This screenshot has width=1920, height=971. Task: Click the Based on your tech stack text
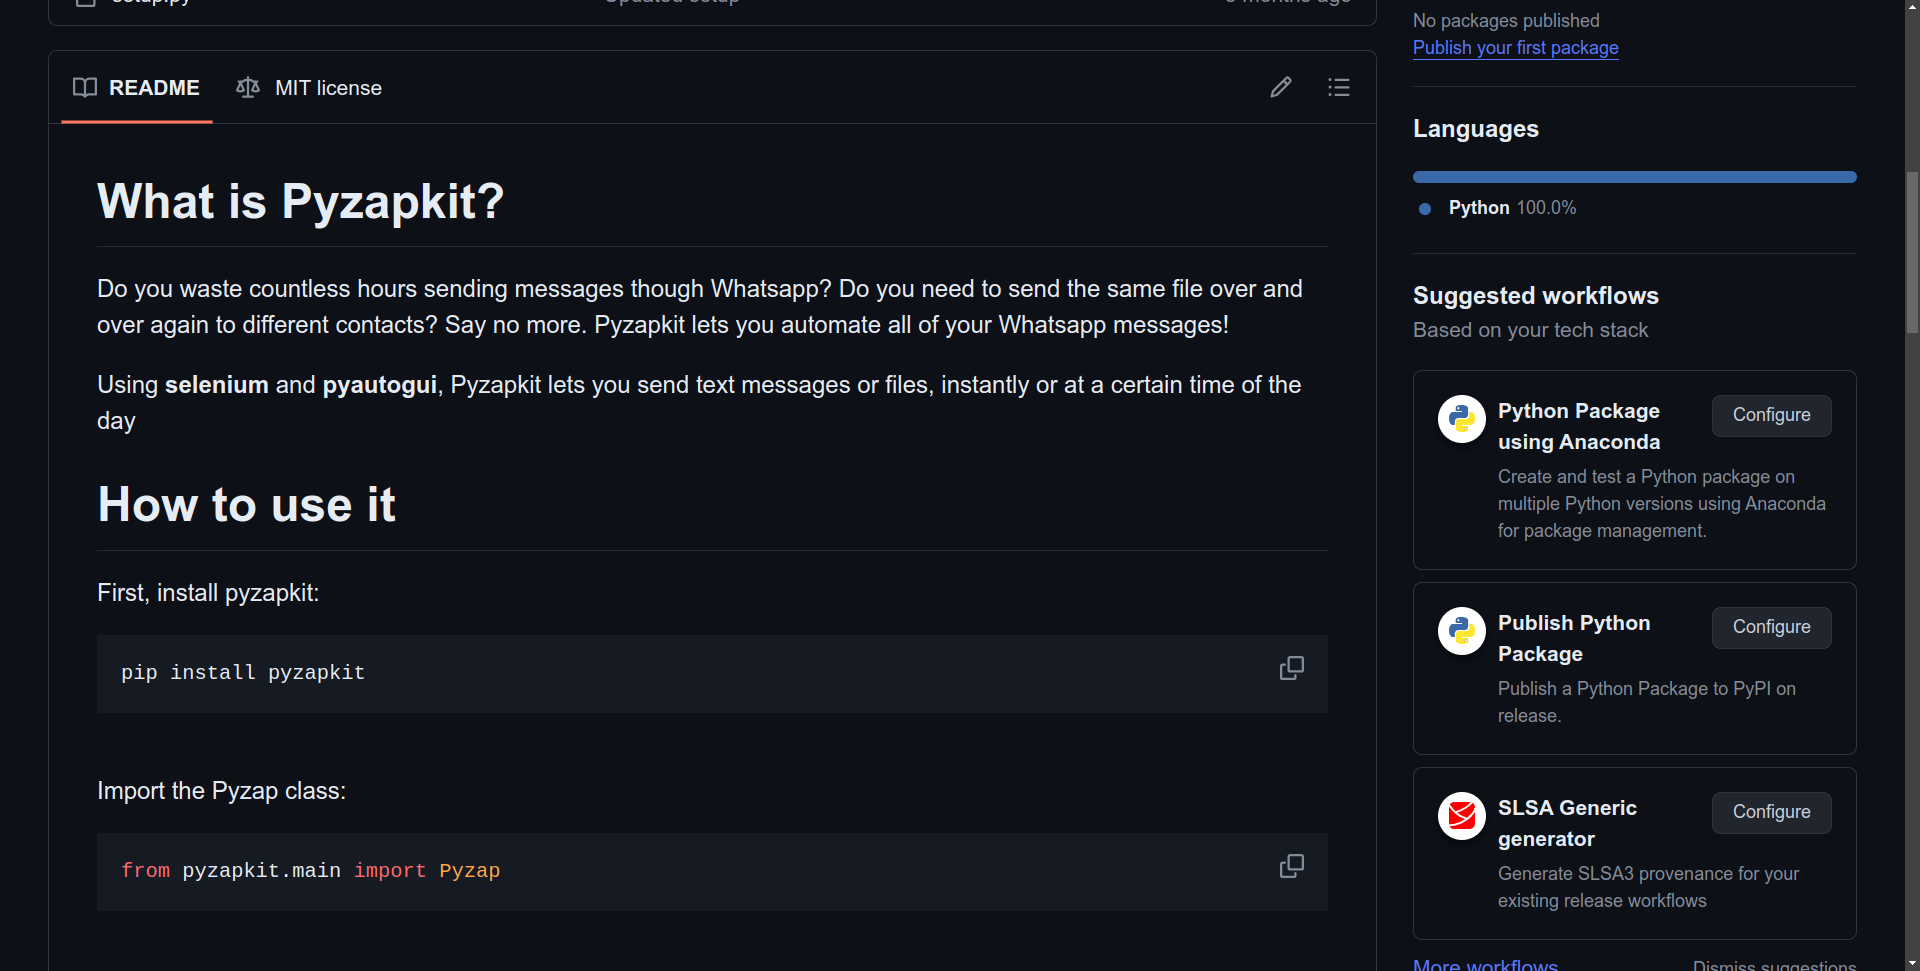pos(1530,330)
